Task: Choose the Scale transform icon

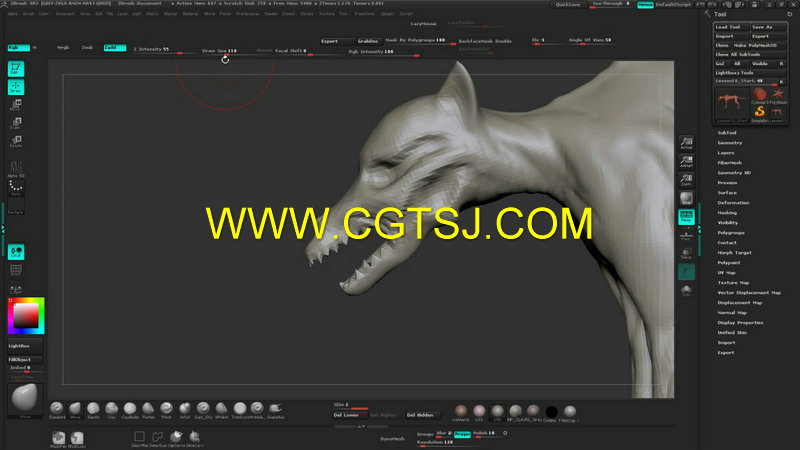Action: pos(16,123)
